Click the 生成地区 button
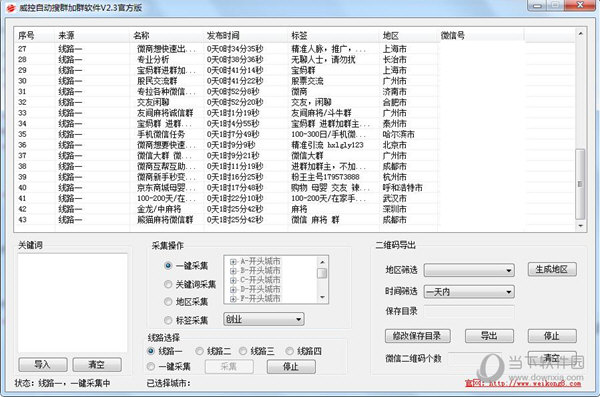600x397 pixels. coord(552,270)
